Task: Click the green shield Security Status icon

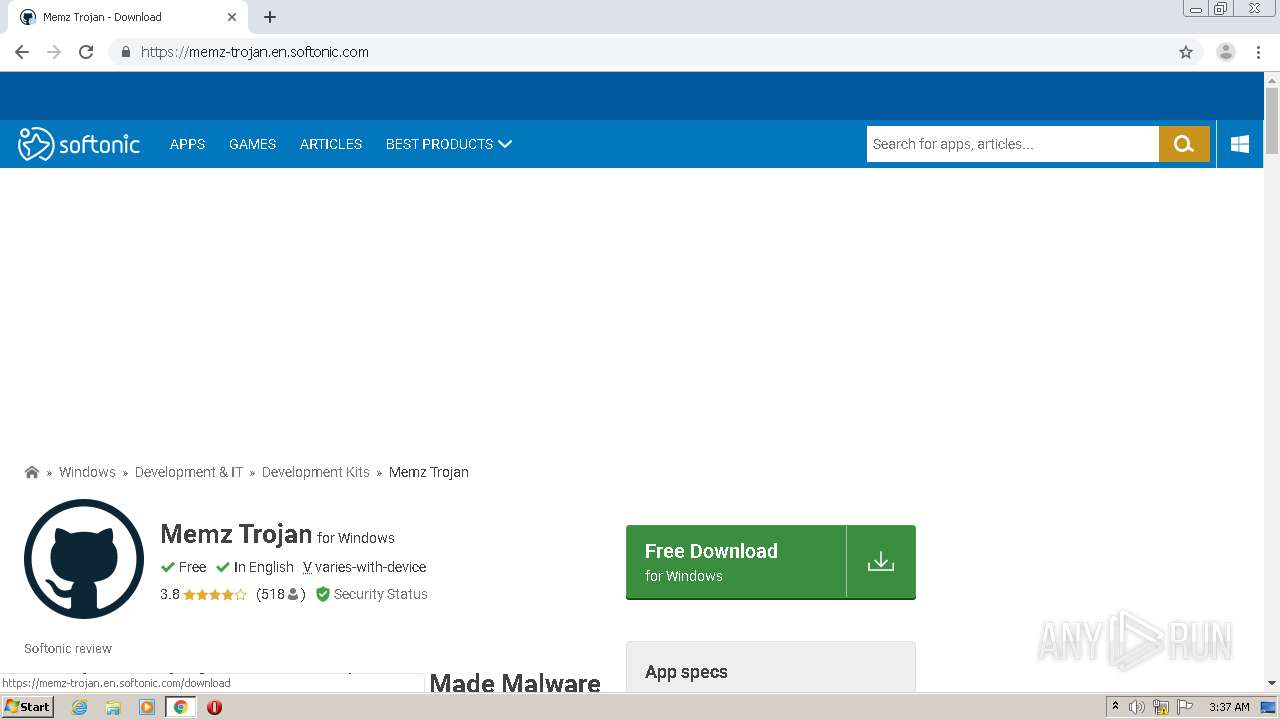Action: tap(323, 594)
